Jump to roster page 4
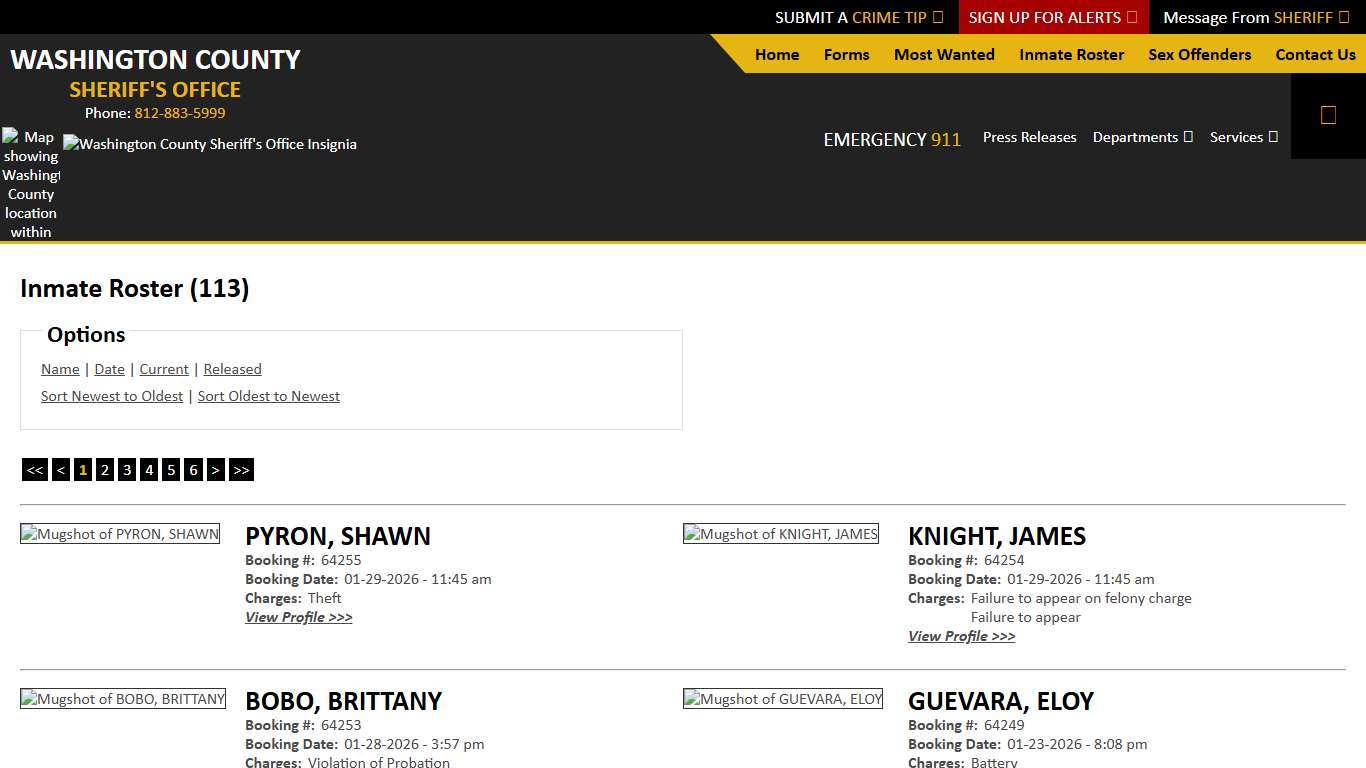This screenshot has width=1366, height=768. 148,469
